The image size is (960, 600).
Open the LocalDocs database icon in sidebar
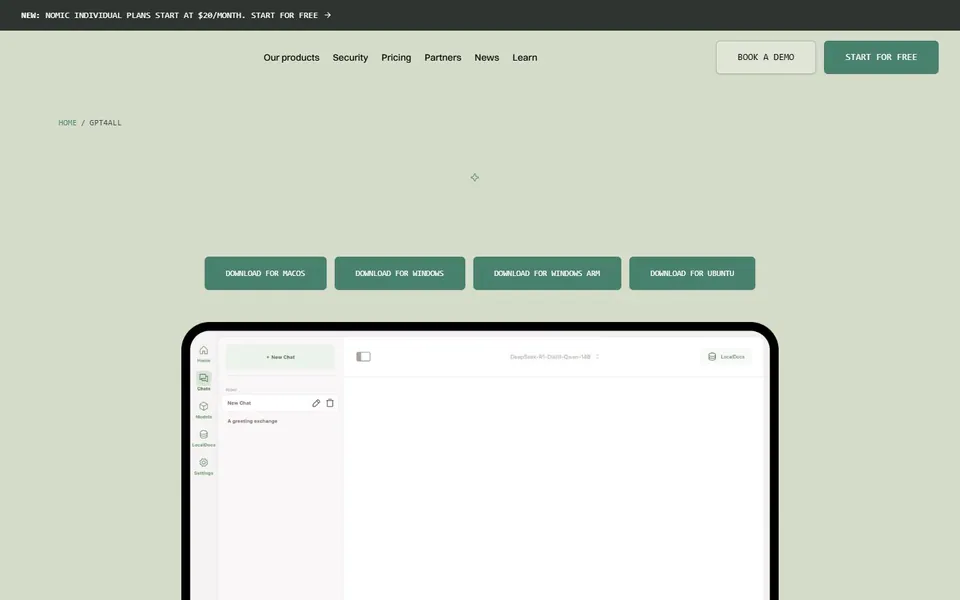203,435
